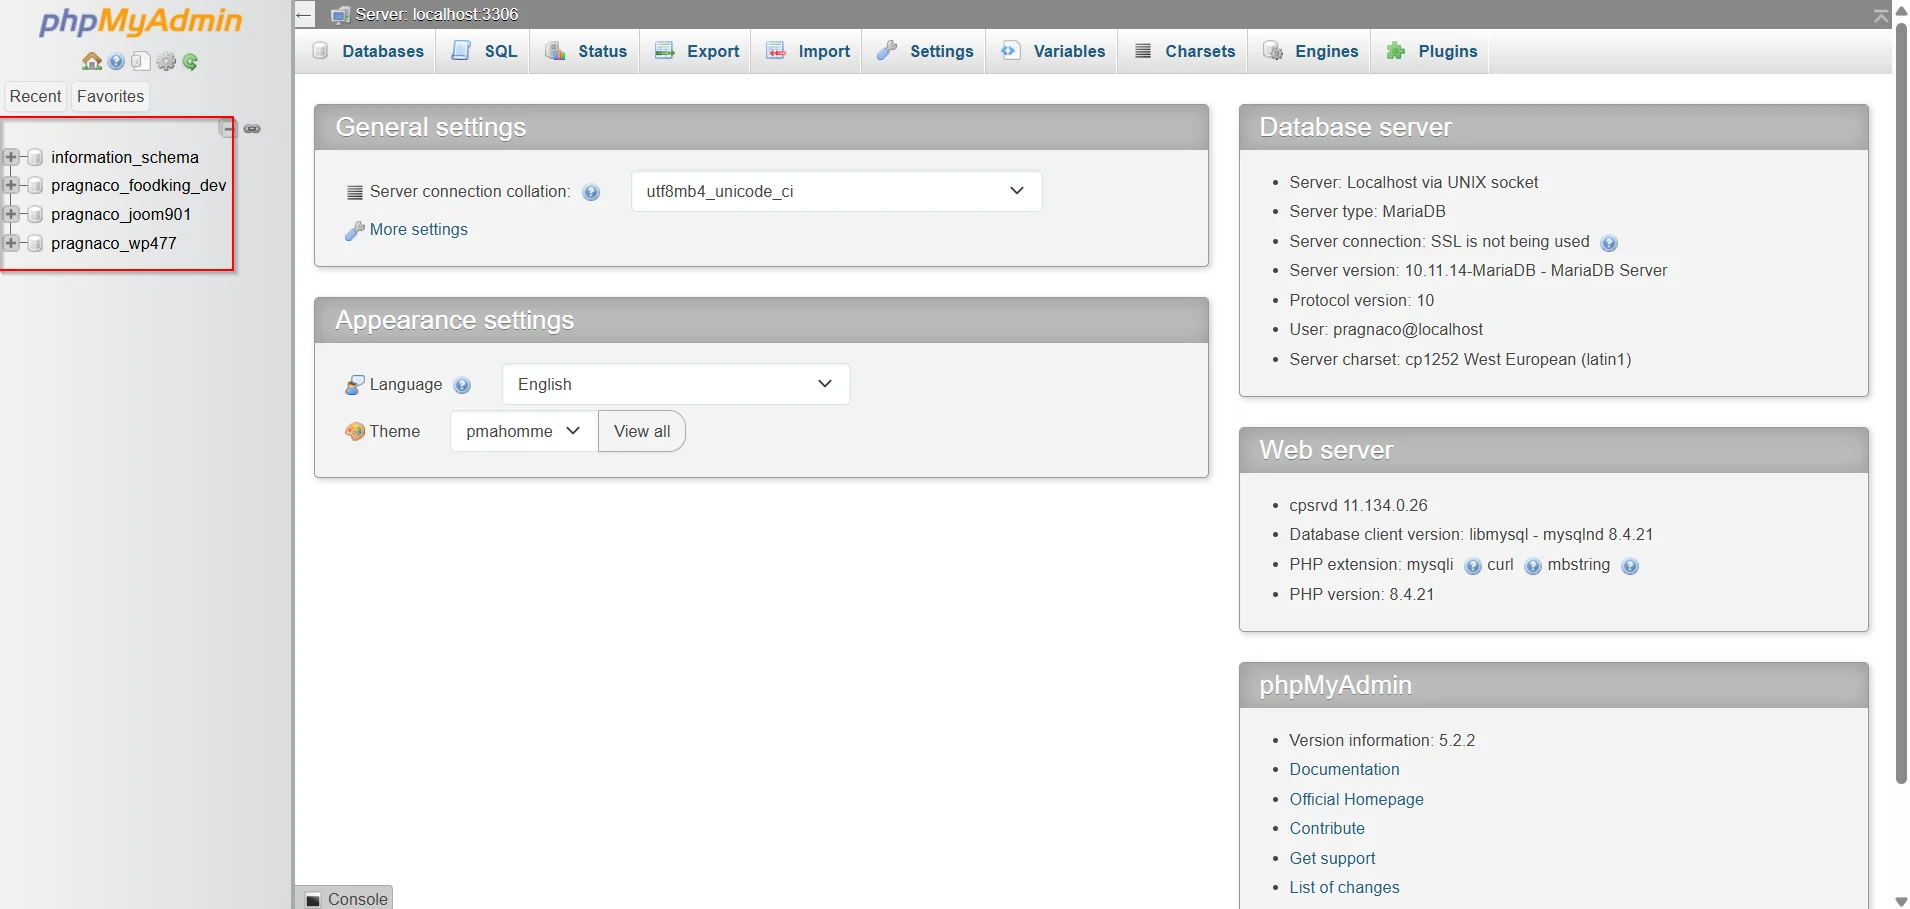Image resolution: width=1910 pixels, height=909 pixels.
Task: Open help icon after mbstring extension
Action: pos(1630,566)
